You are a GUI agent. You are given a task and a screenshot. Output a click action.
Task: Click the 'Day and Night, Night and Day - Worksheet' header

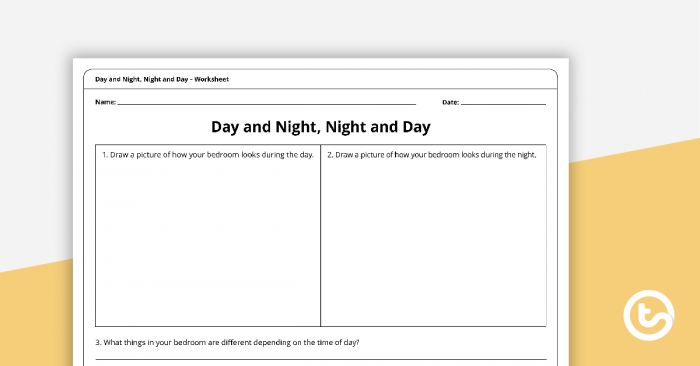[x=162, y=79]
